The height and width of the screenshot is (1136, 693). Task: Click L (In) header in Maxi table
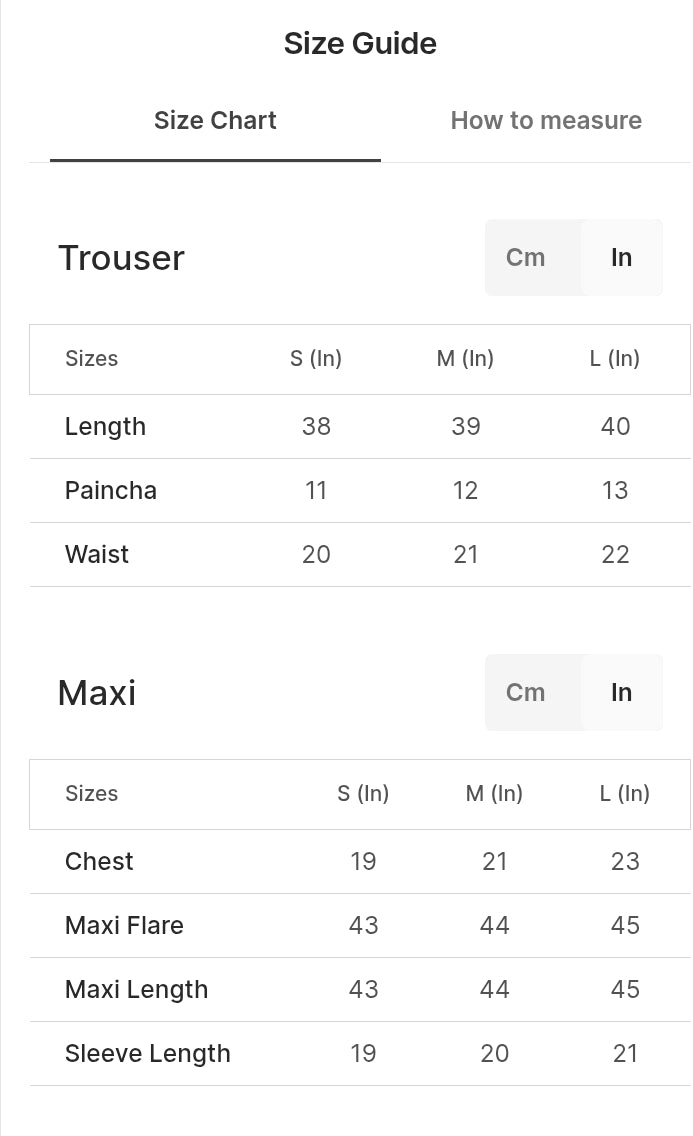(625, 794)
